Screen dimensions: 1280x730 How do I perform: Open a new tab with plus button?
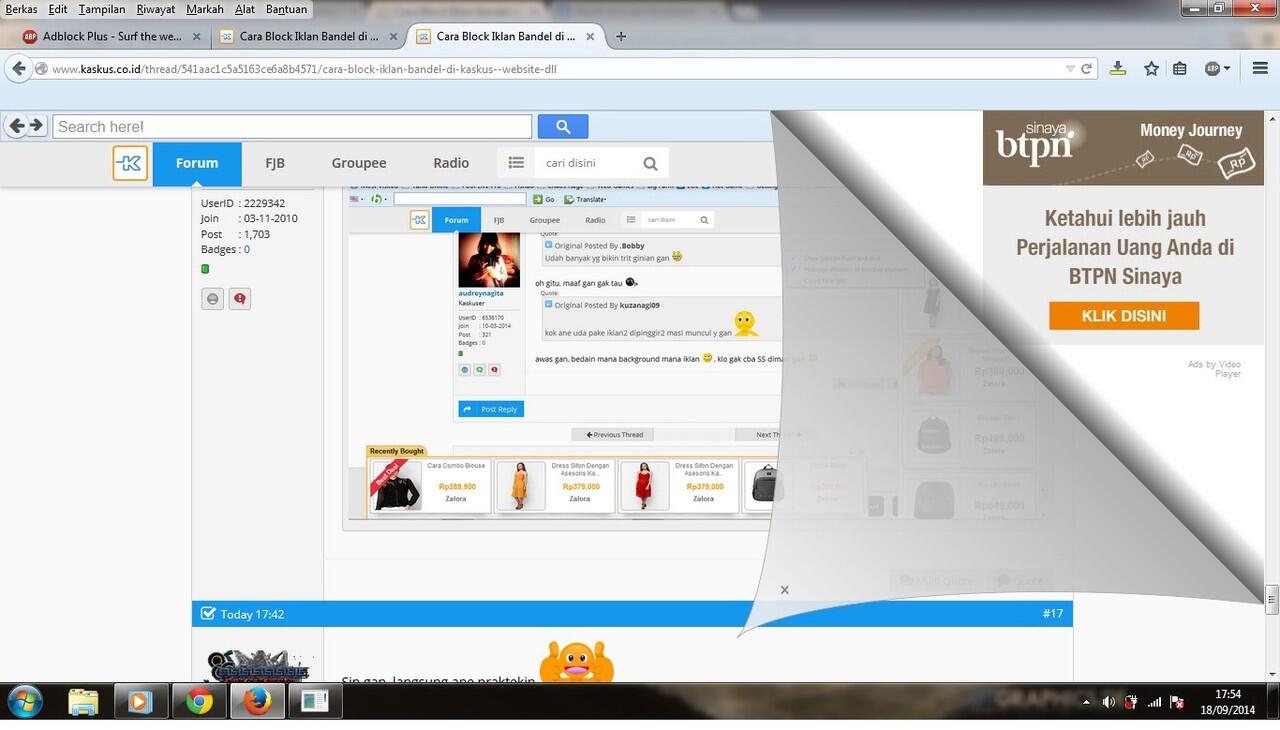tap(621, 36)
